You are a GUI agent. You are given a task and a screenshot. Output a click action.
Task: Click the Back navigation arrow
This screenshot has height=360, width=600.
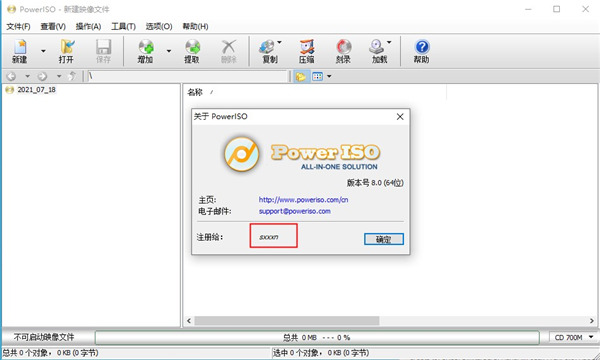11,77
